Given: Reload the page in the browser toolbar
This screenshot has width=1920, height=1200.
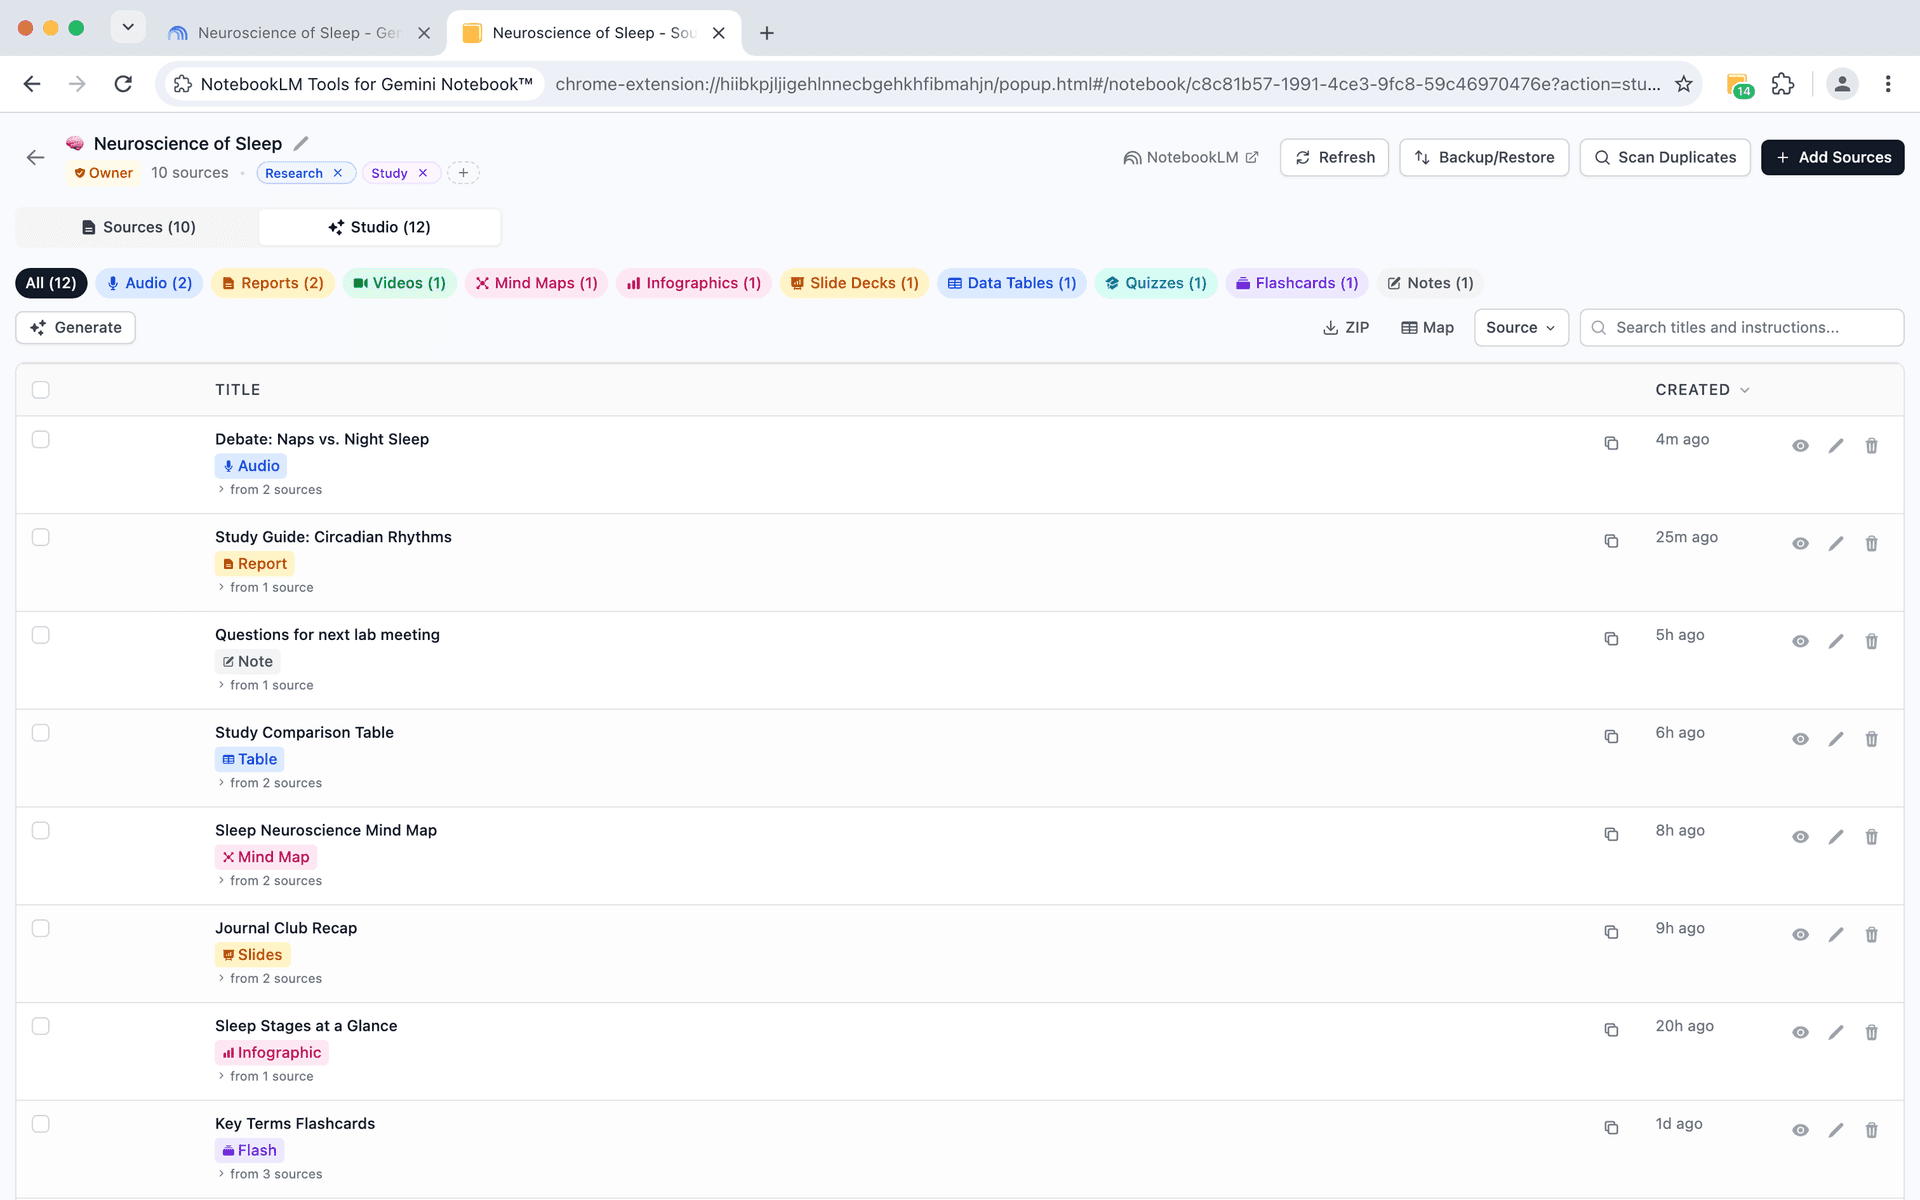Looking at the screenshot, I should pos(123,84).
